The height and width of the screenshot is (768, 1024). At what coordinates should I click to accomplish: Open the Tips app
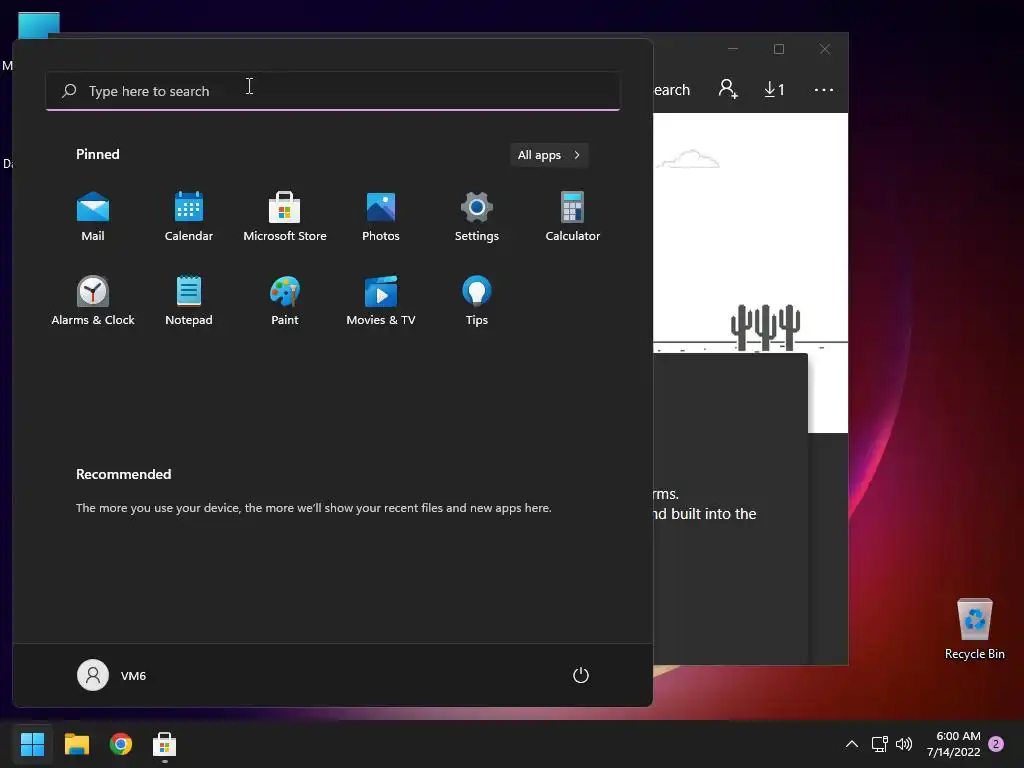[477, 301]
